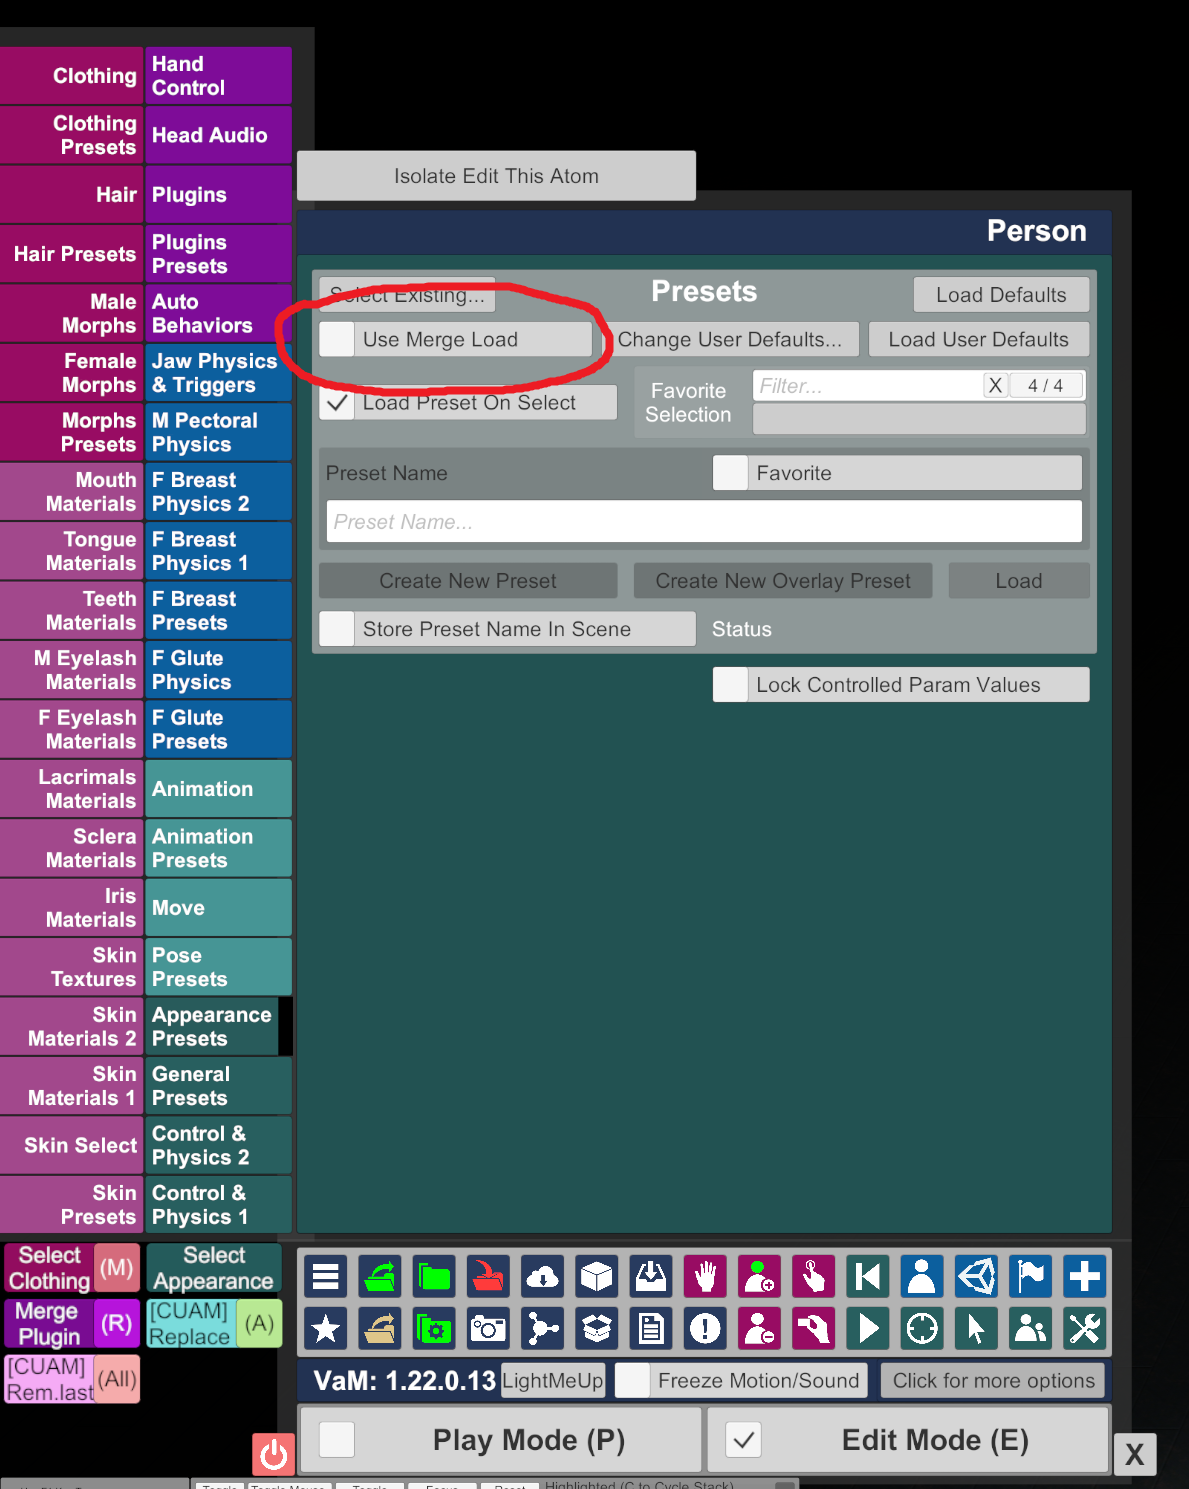
Task: Click the flag icon
Action: coord(1030,1277)
